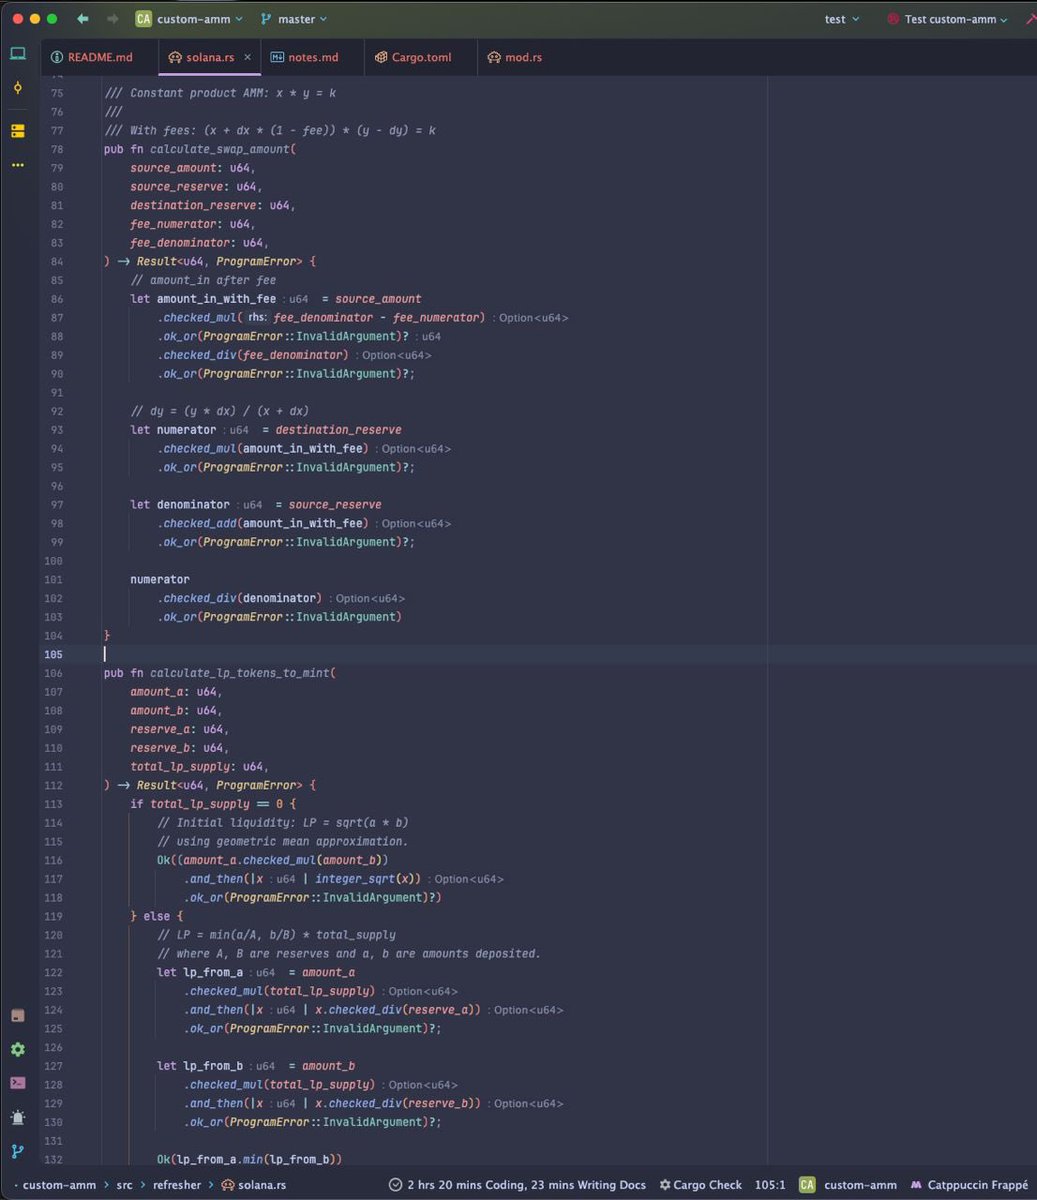Click the CA badge in status bar

(806, 1185)
